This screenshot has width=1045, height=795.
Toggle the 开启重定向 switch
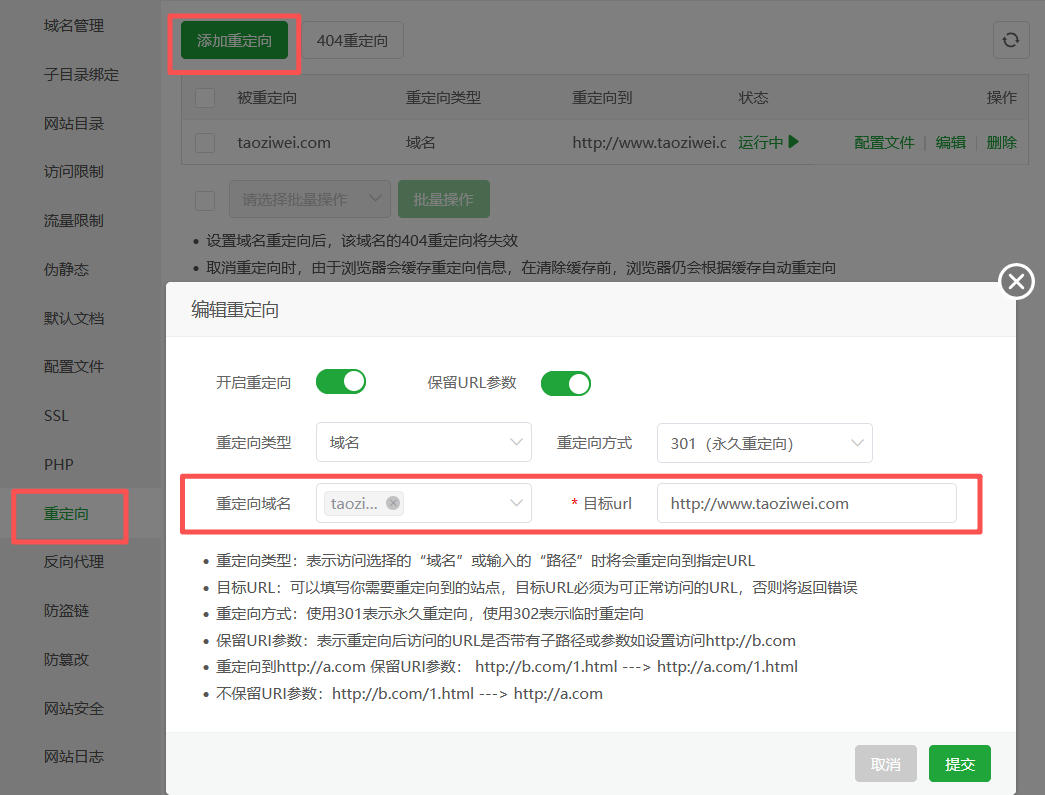click(x=341, y=382)
